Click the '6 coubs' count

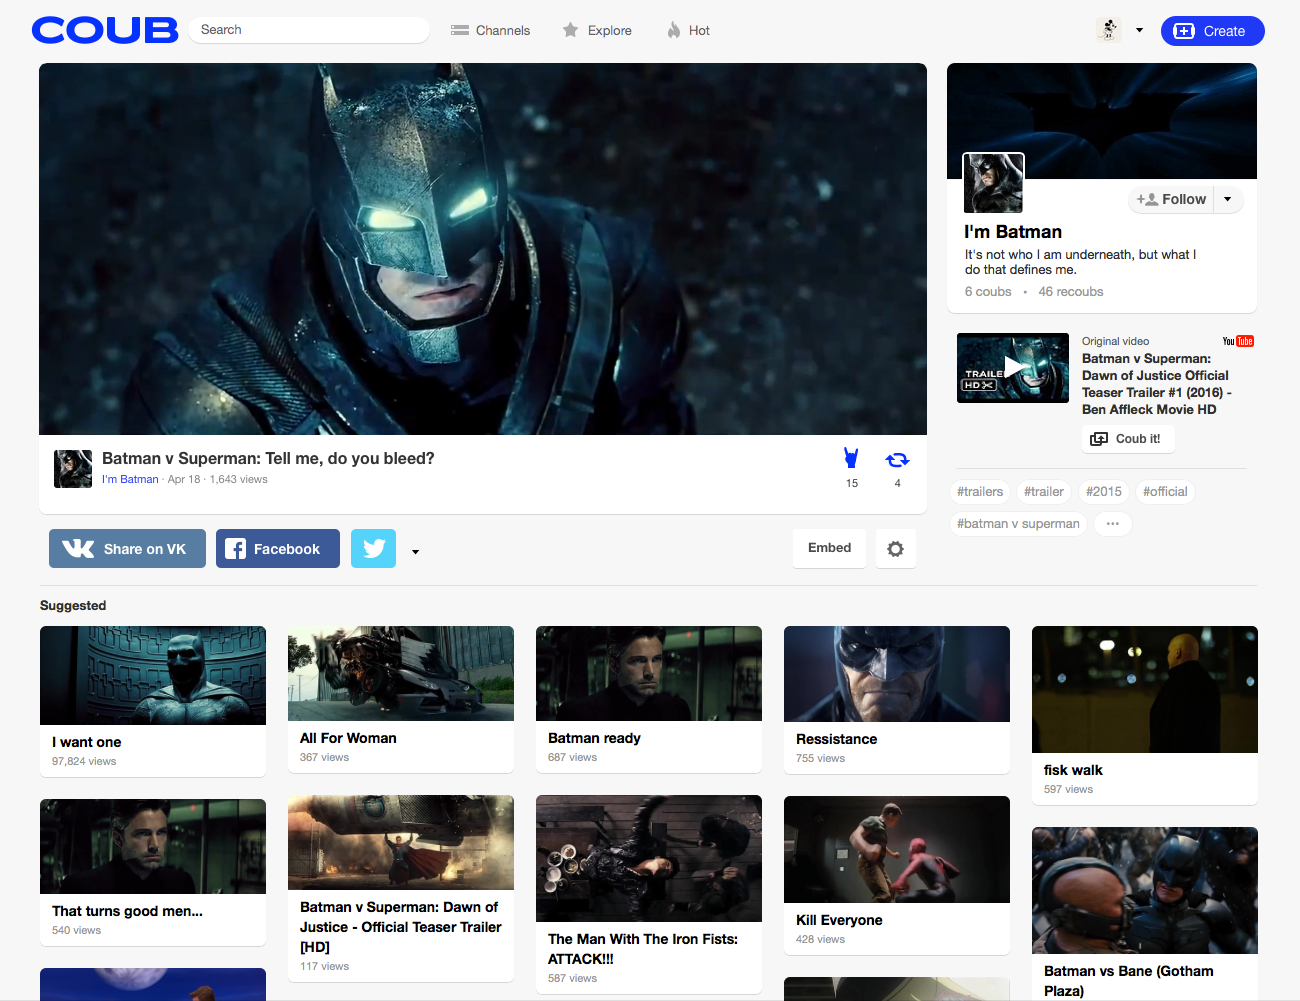[x=988, y=292]
